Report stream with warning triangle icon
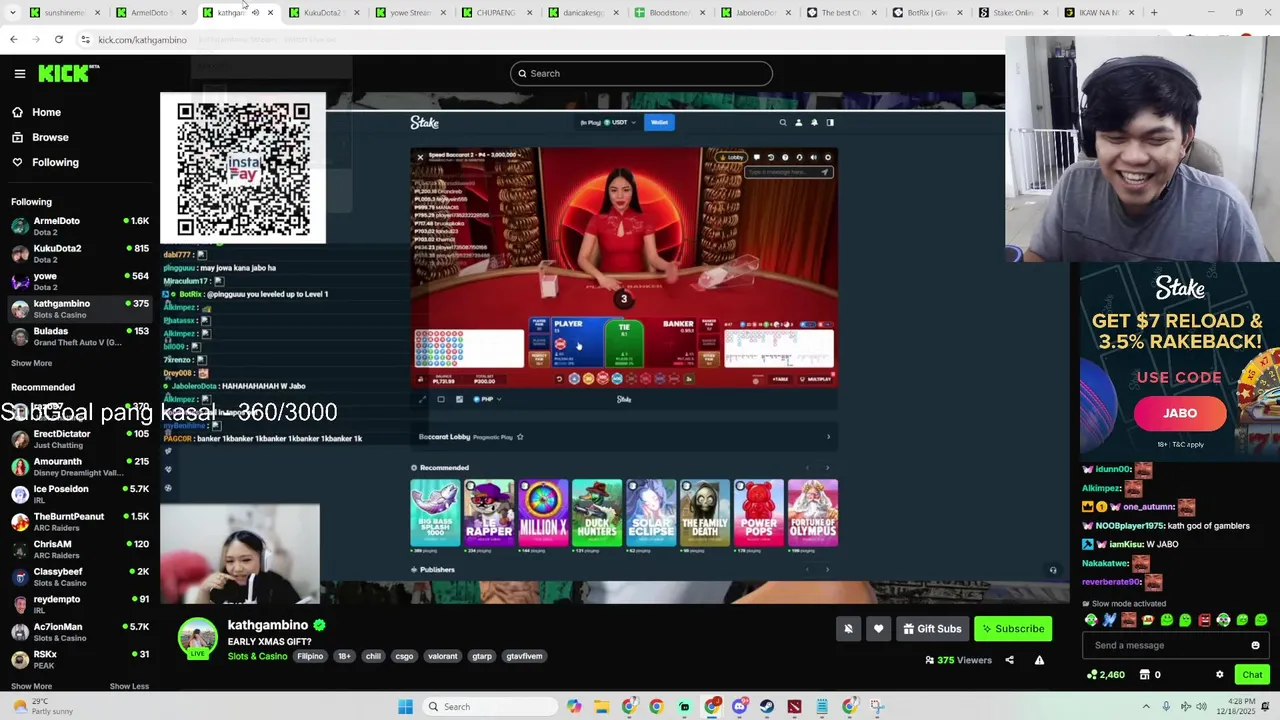The height and width of the screenshot is (720, 1280). [1039, 660]
